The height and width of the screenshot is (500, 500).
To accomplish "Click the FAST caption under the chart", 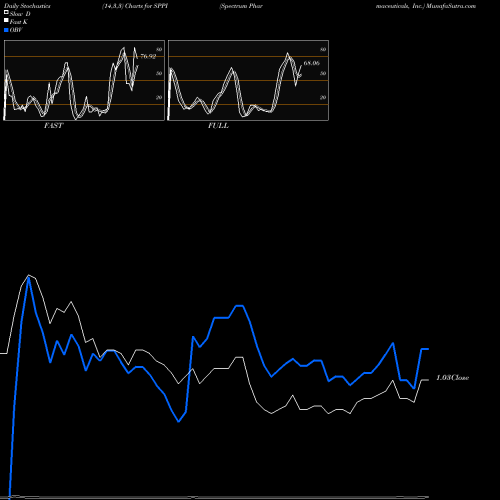I will click(53, 126).
